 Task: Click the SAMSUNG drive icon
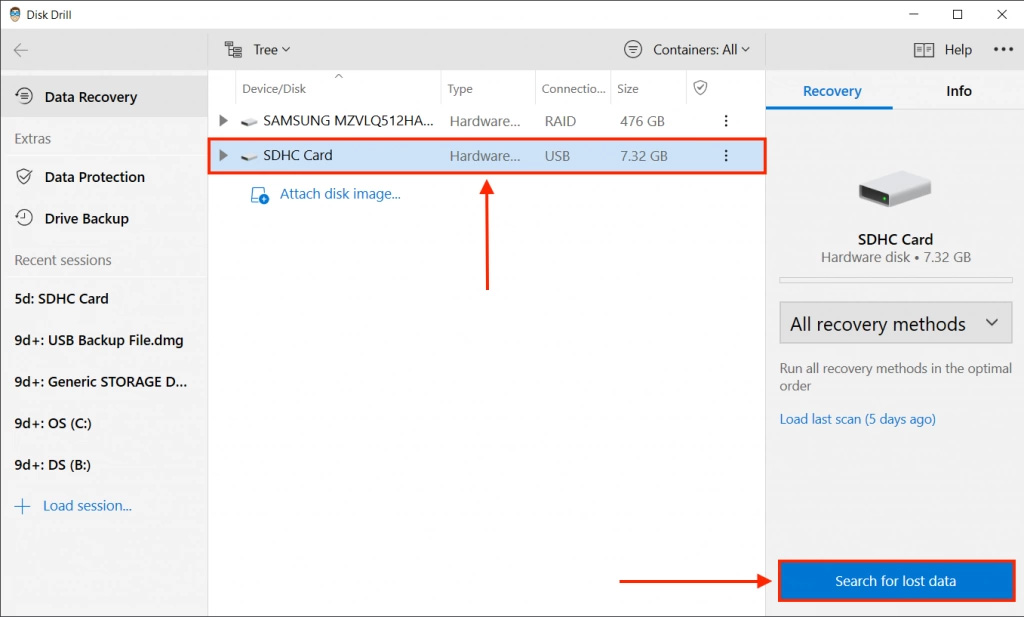coord(249,121)
